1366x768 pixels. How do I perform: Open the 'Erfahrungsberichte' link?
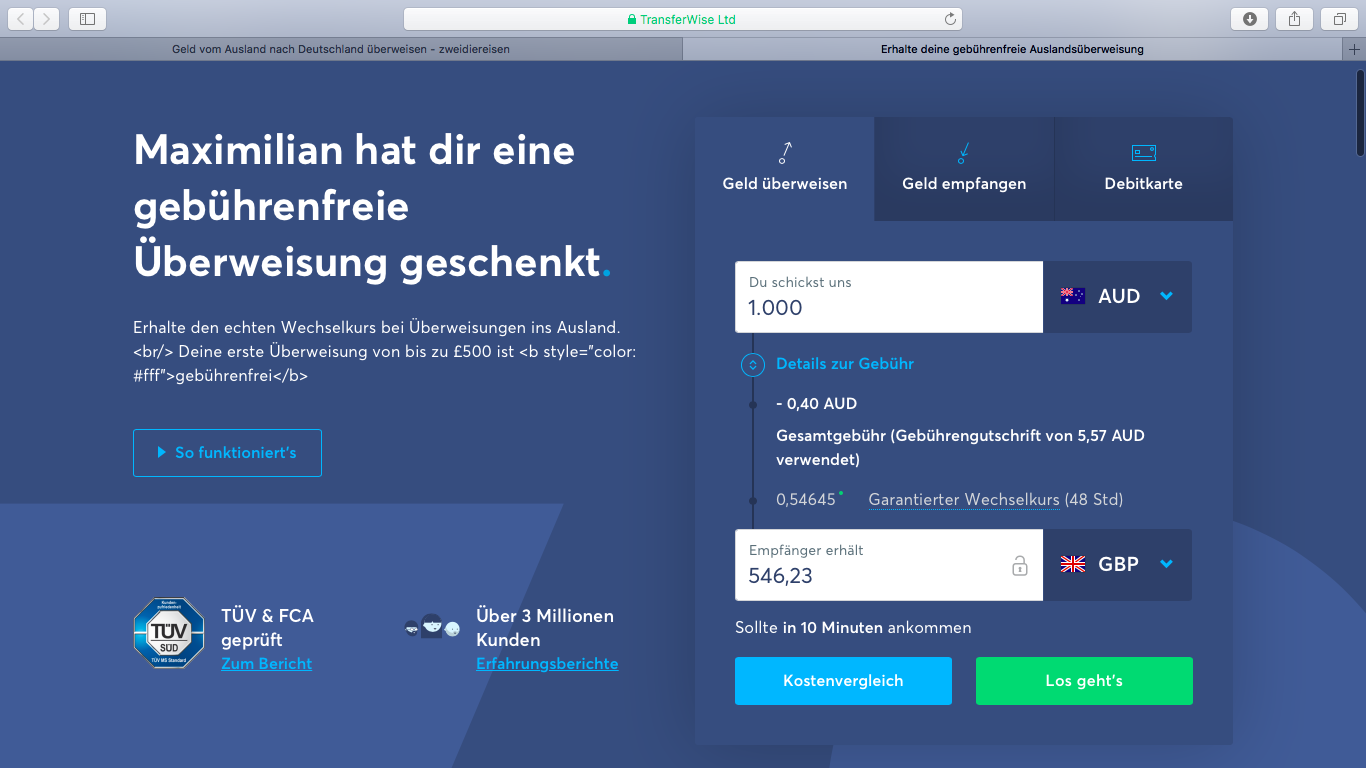click(x=547, y=664)
